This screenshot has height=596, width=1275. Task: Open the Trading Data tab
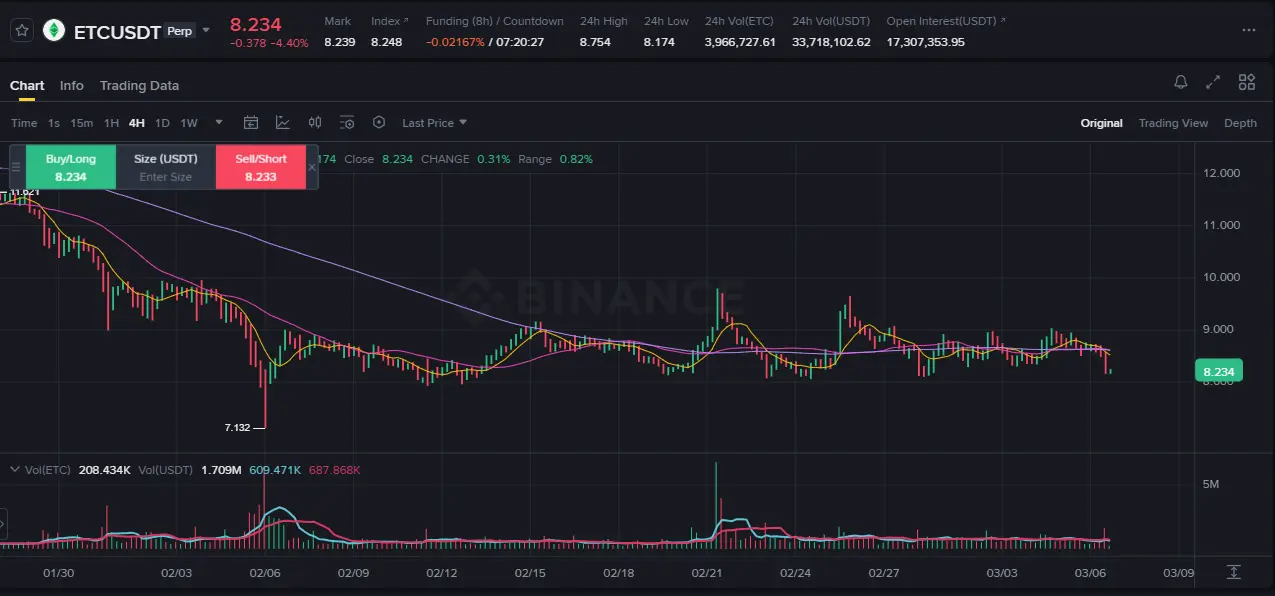tap(140, 85)
